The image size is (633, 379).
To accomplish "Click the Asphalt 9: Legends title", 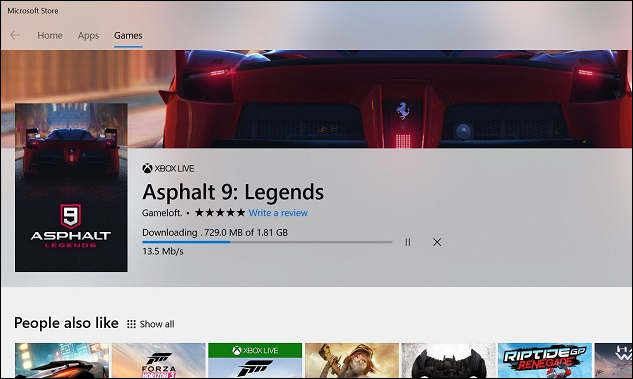I will (x=233, y=192).
